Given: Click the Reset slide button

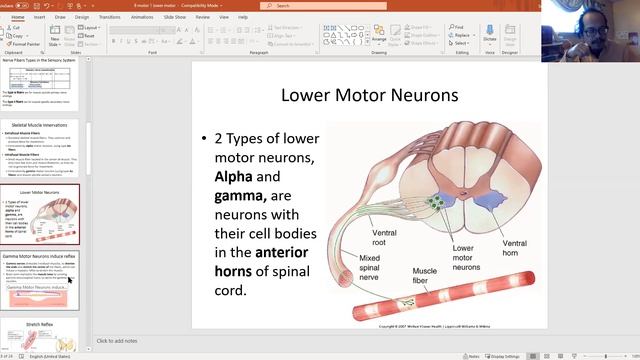Looking at the screenshot, I should pyautogui.click(x=86, y=36).
